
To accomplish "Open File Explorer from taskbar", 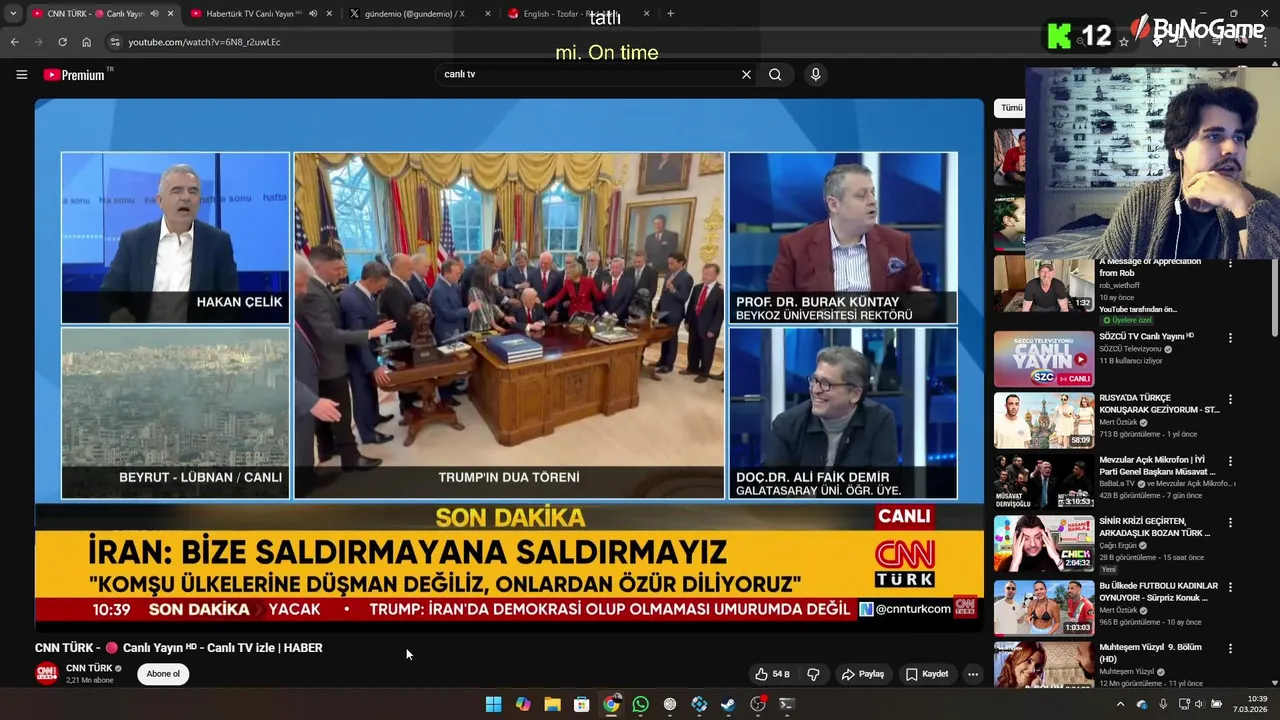I will click(x=552, y=704).
